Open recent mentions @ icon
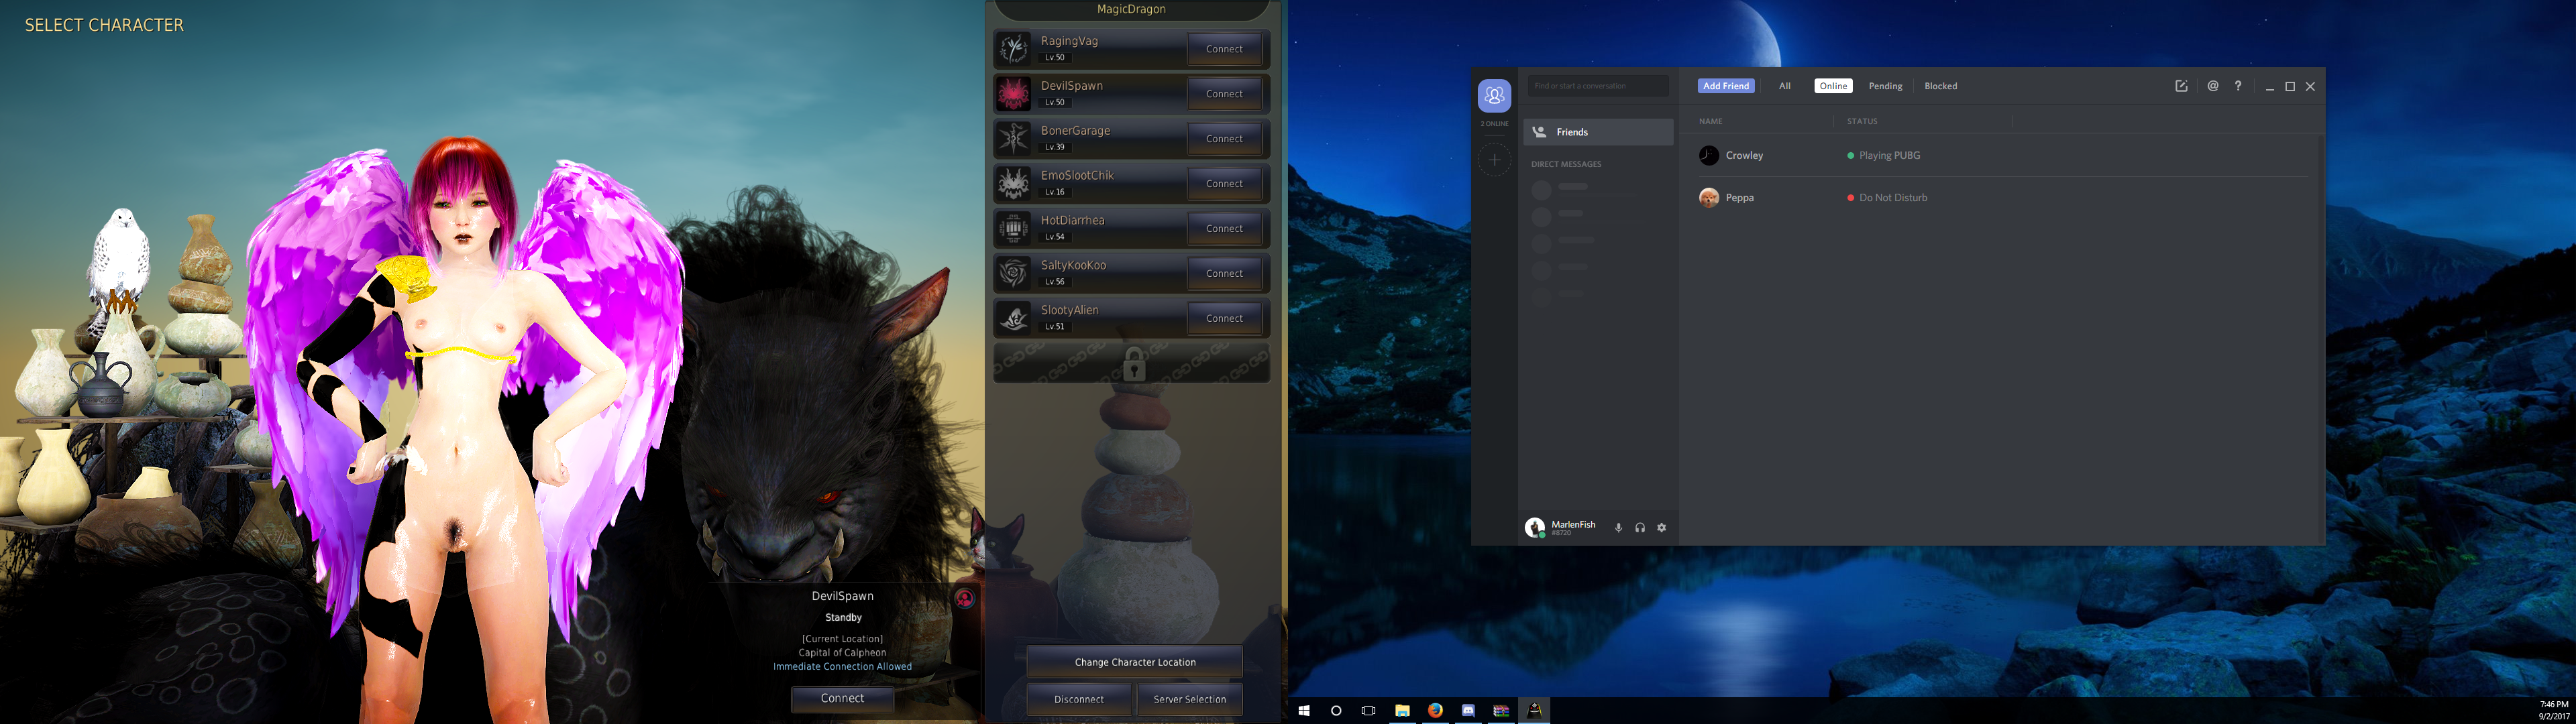 click(2213, 86)
